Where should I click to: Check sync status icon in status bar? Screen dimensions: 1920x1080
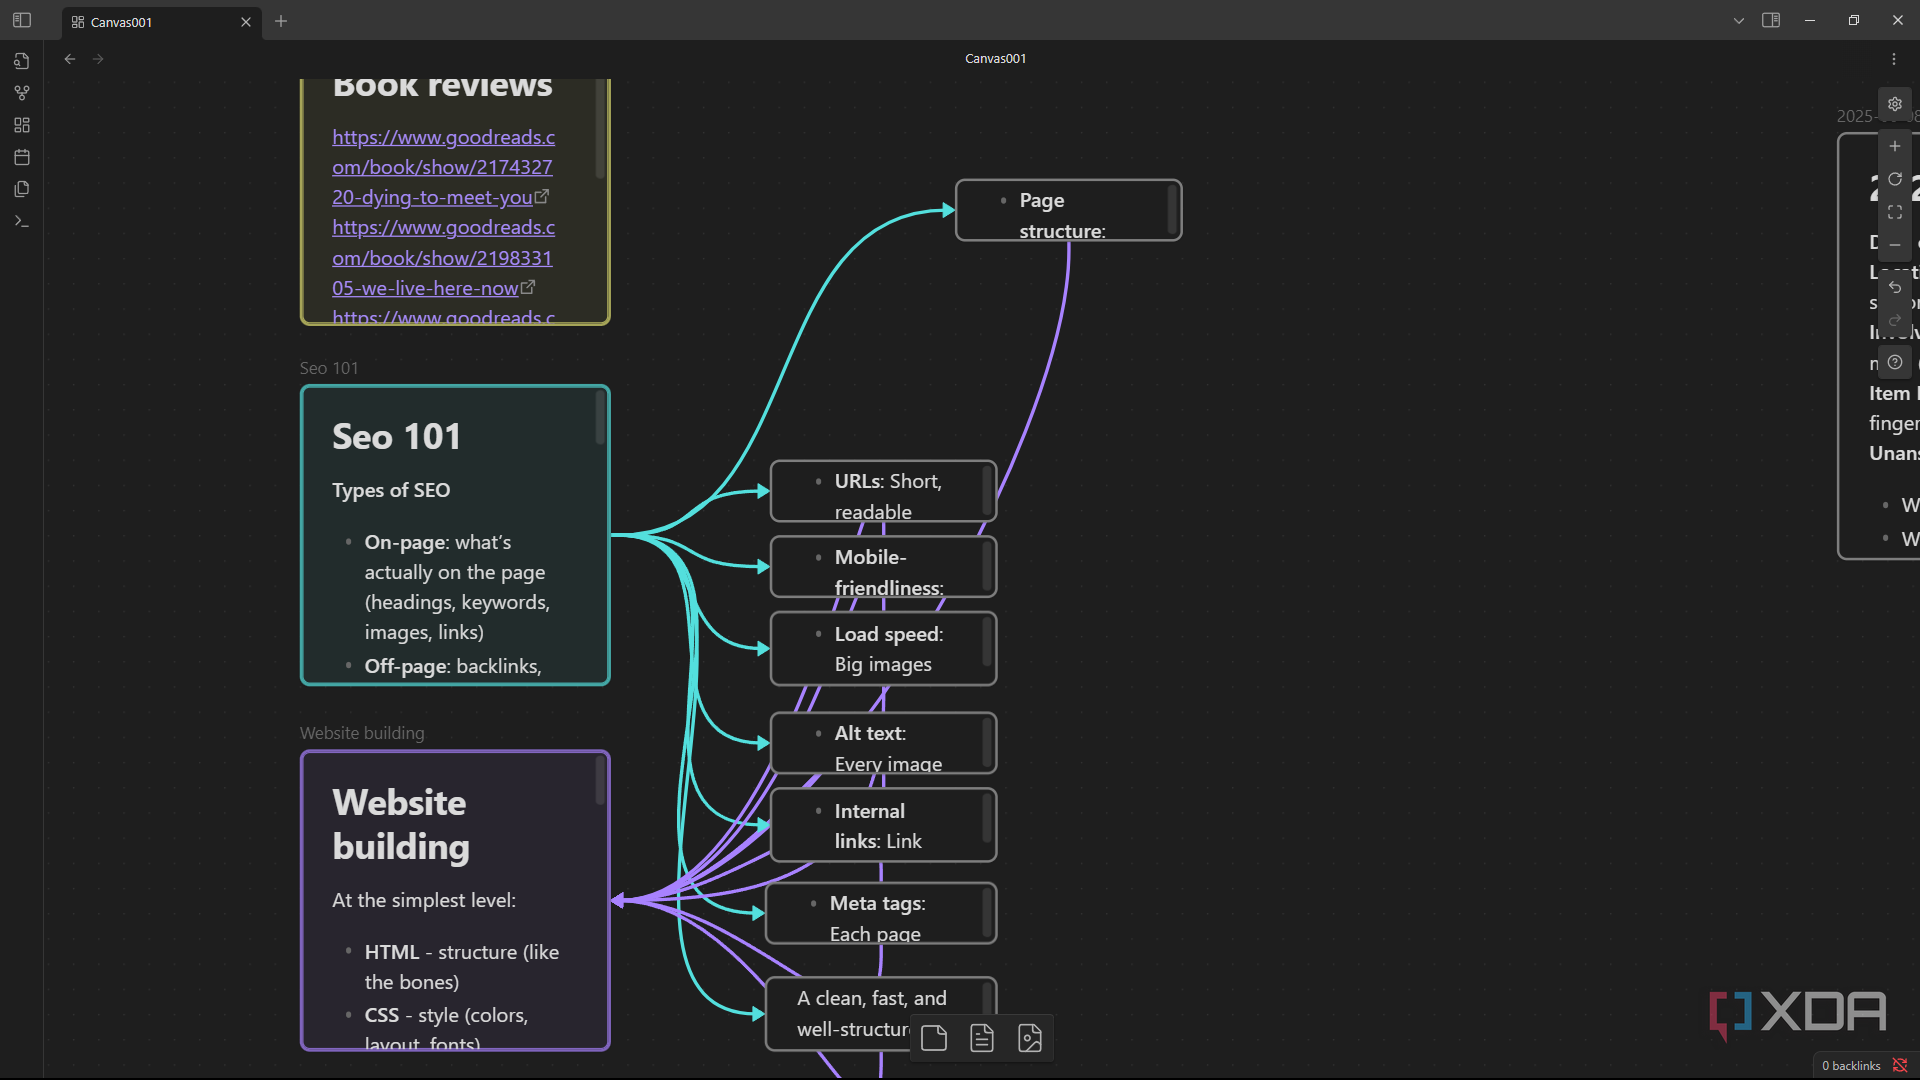coord(1900,1066)
